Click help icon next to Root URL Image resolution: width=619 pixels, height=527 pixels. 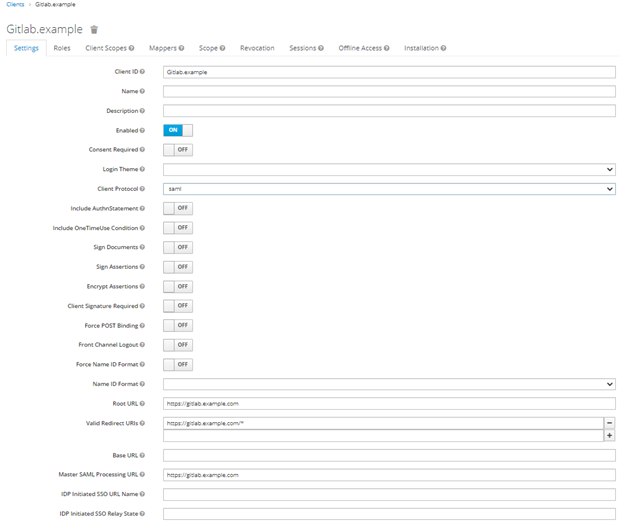tap(142, 404)
